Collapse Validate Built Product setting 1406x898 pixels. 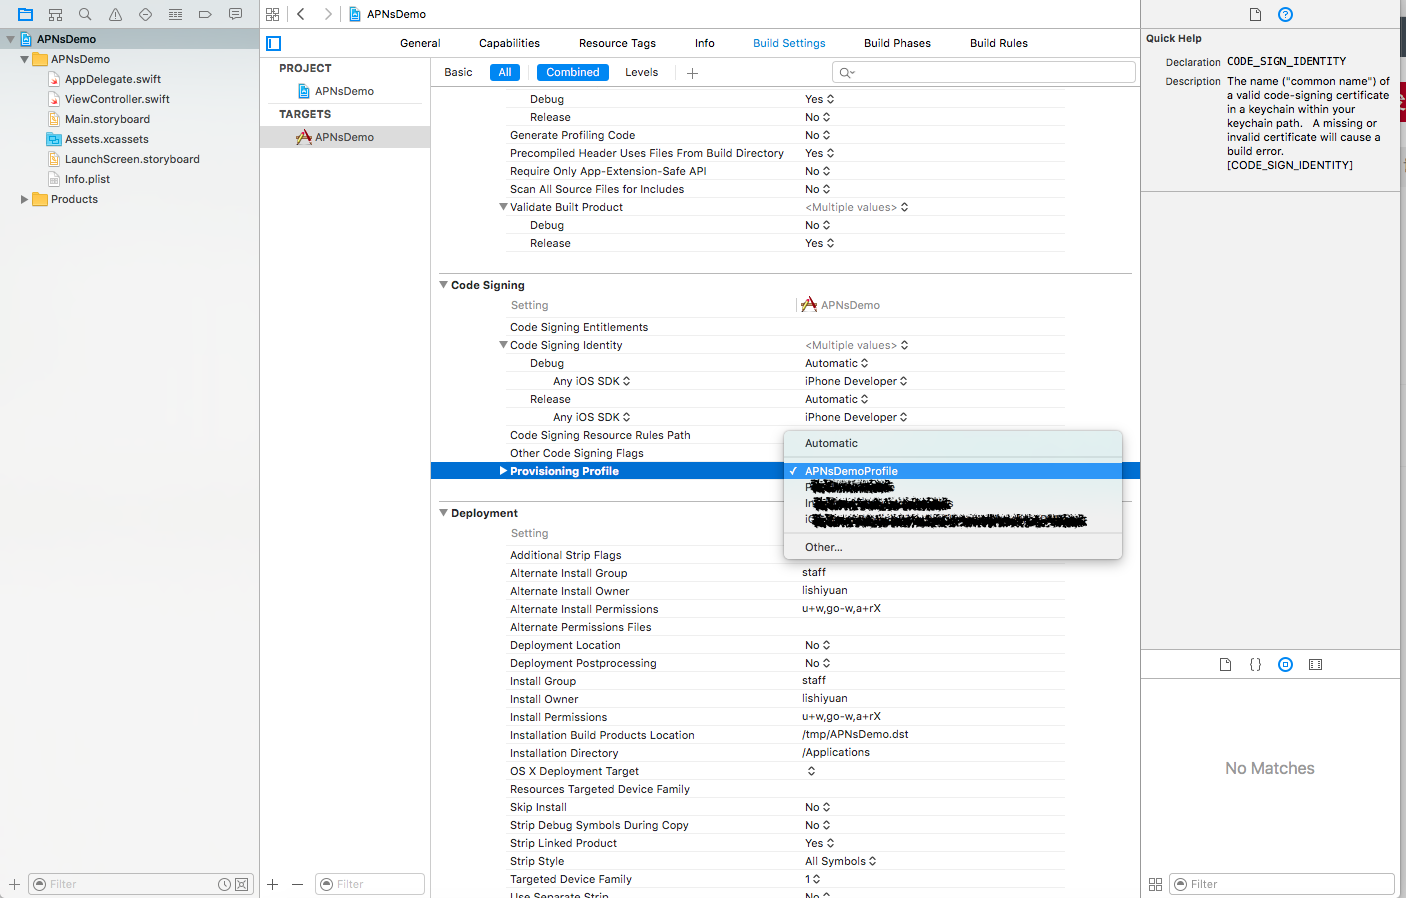pos(503,207)
